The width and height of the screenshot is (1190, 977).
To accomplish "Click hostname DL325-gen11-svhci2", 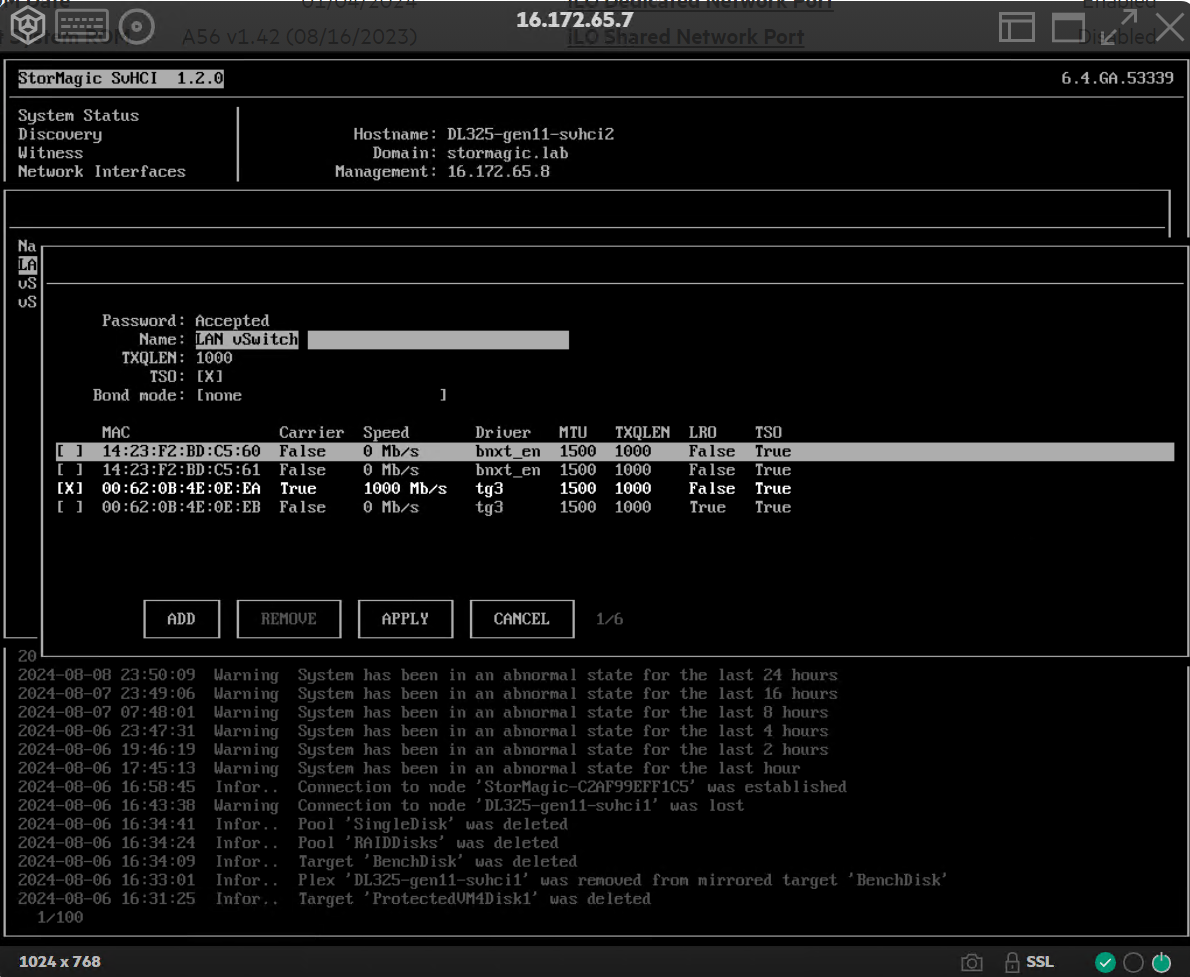I will pyautogui.click(x=530, y=134).
